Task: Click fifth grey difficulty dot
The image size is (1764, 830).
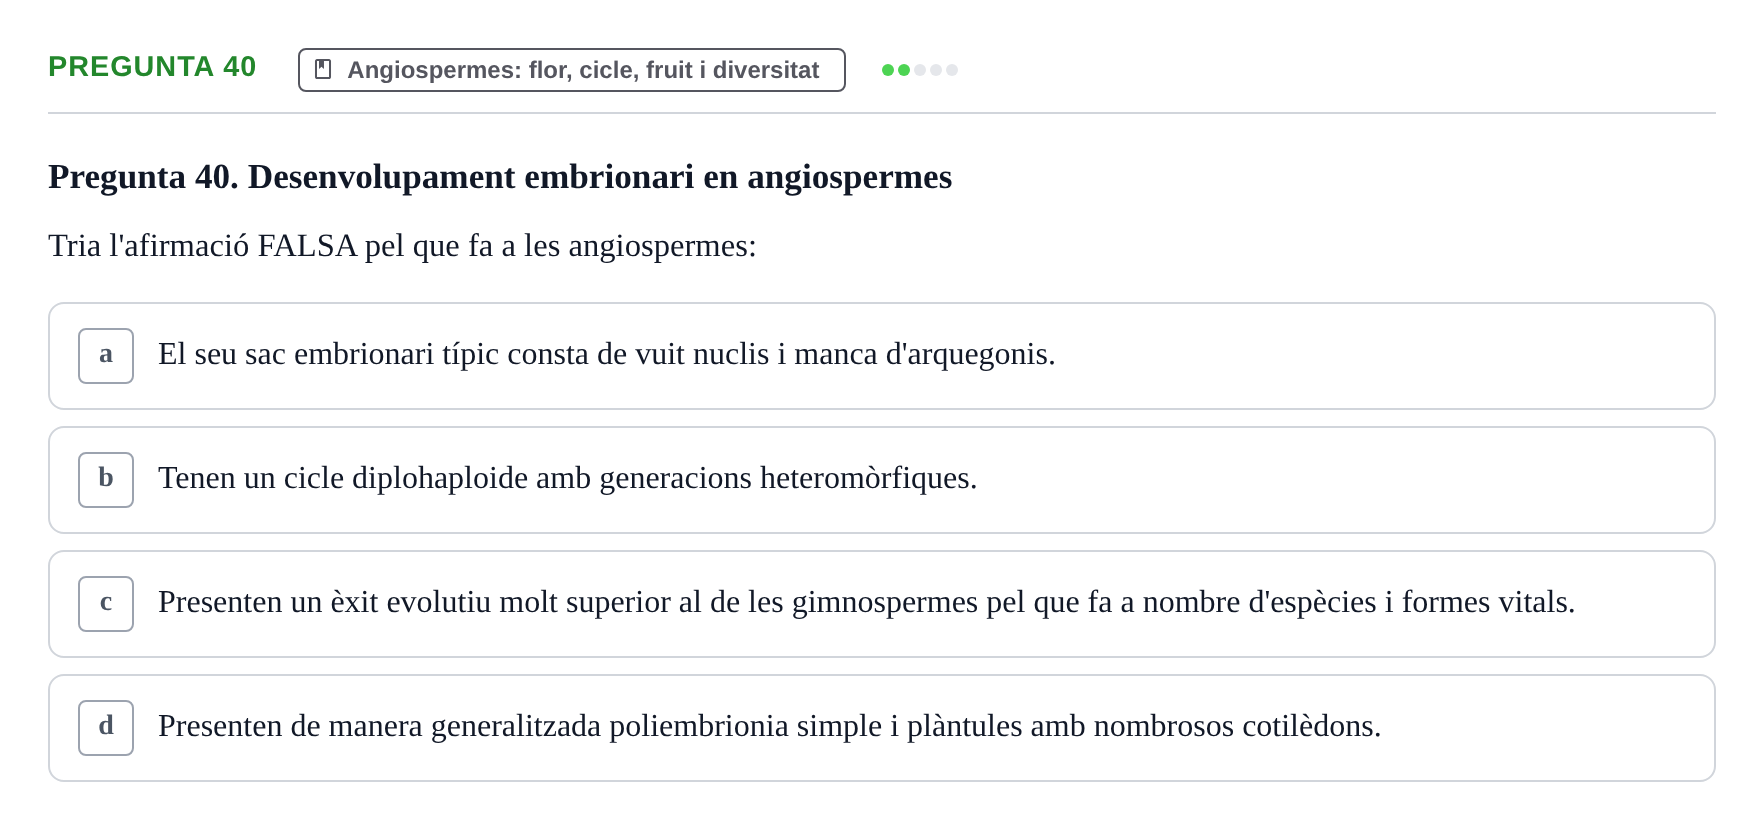Action: tap(952, 70)
